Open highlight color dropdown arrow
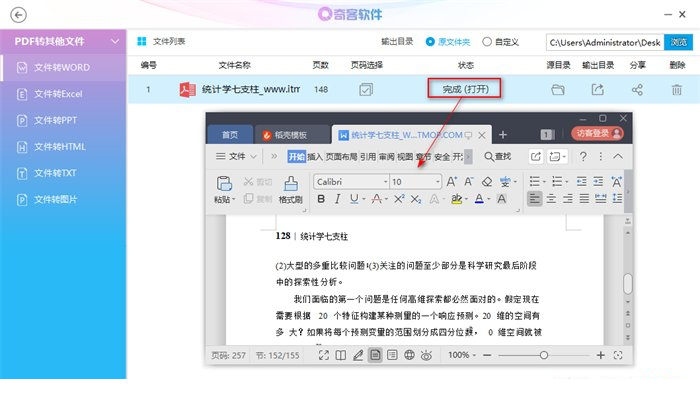The height and width of the screenshot is (394, 700). click(467, 199)
